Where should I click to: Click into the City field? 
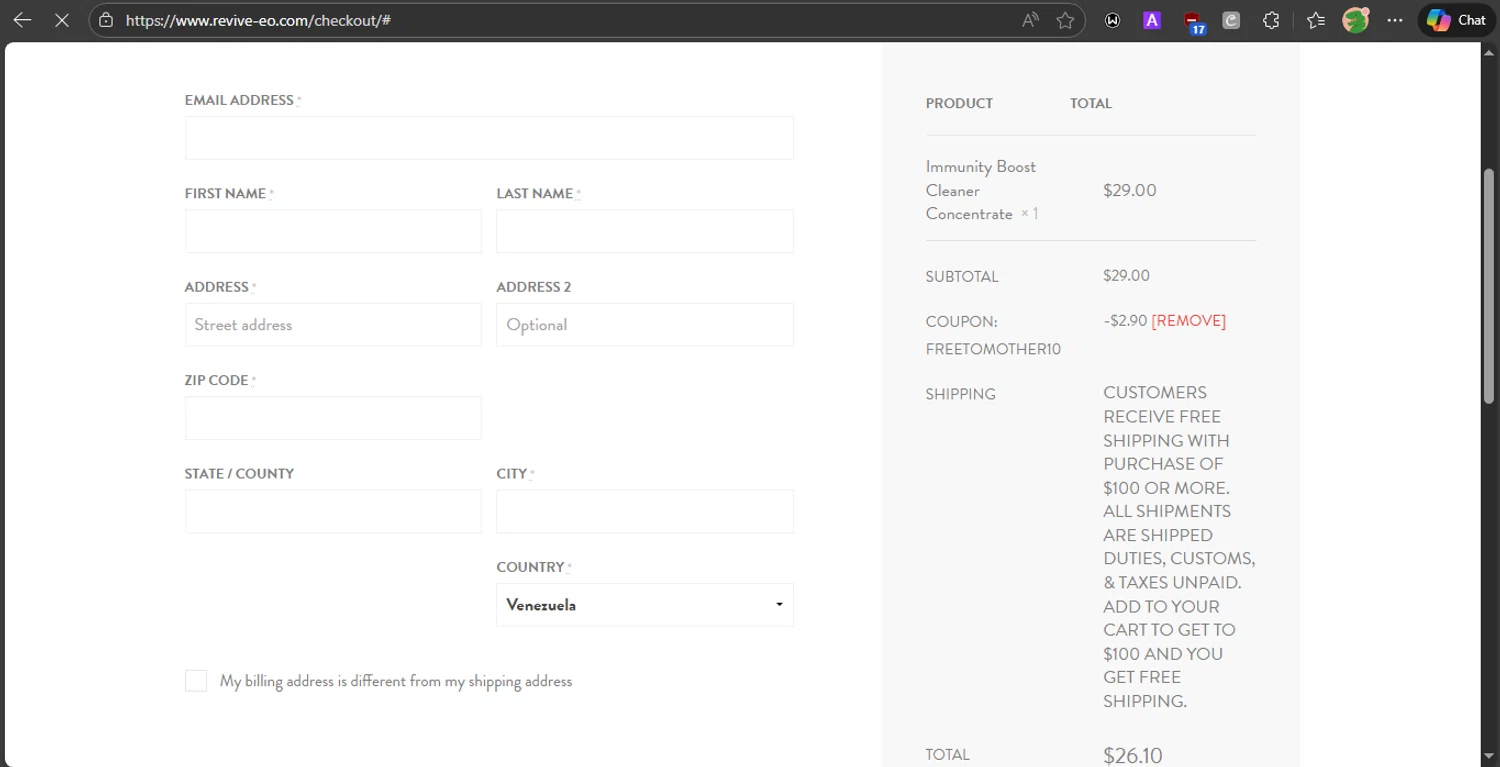[x=645, y=511]
